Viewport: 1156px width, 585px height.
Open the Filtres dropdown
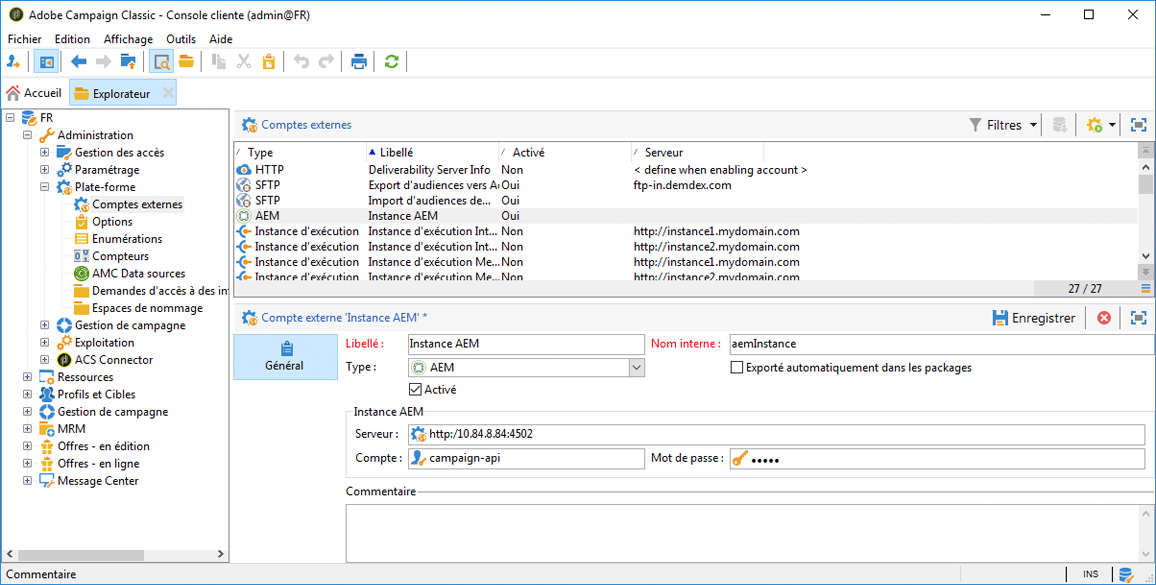click(1003, 125)
